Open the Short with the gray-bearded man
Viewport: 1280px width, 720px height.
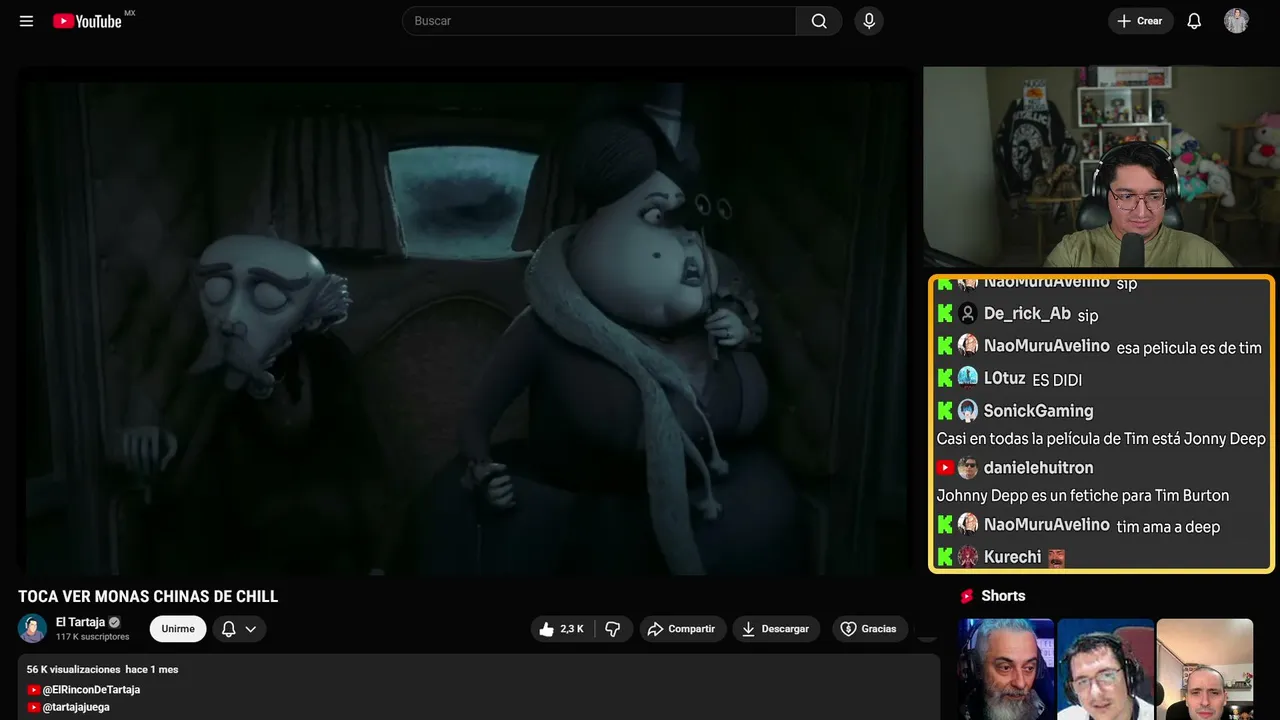[1006, 669]
